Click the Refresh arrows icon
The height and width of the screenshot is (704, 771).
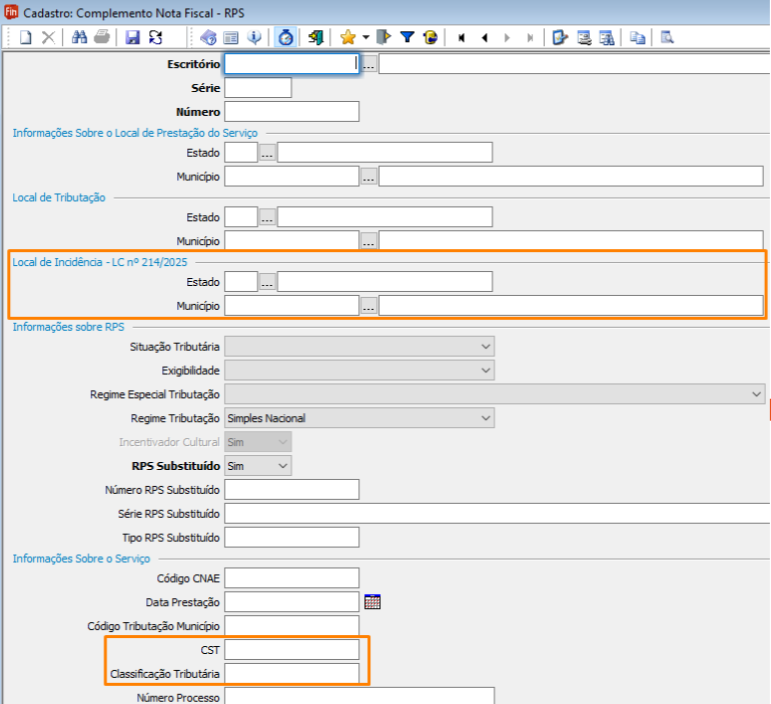155,37
